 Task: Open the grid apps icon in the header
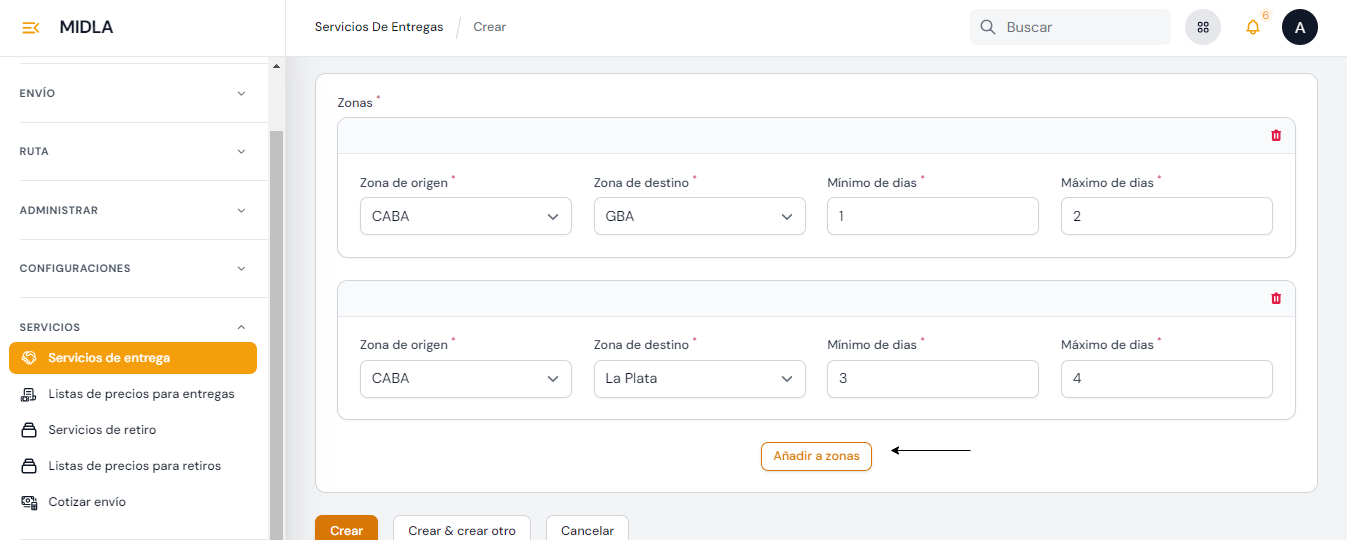1203,27
